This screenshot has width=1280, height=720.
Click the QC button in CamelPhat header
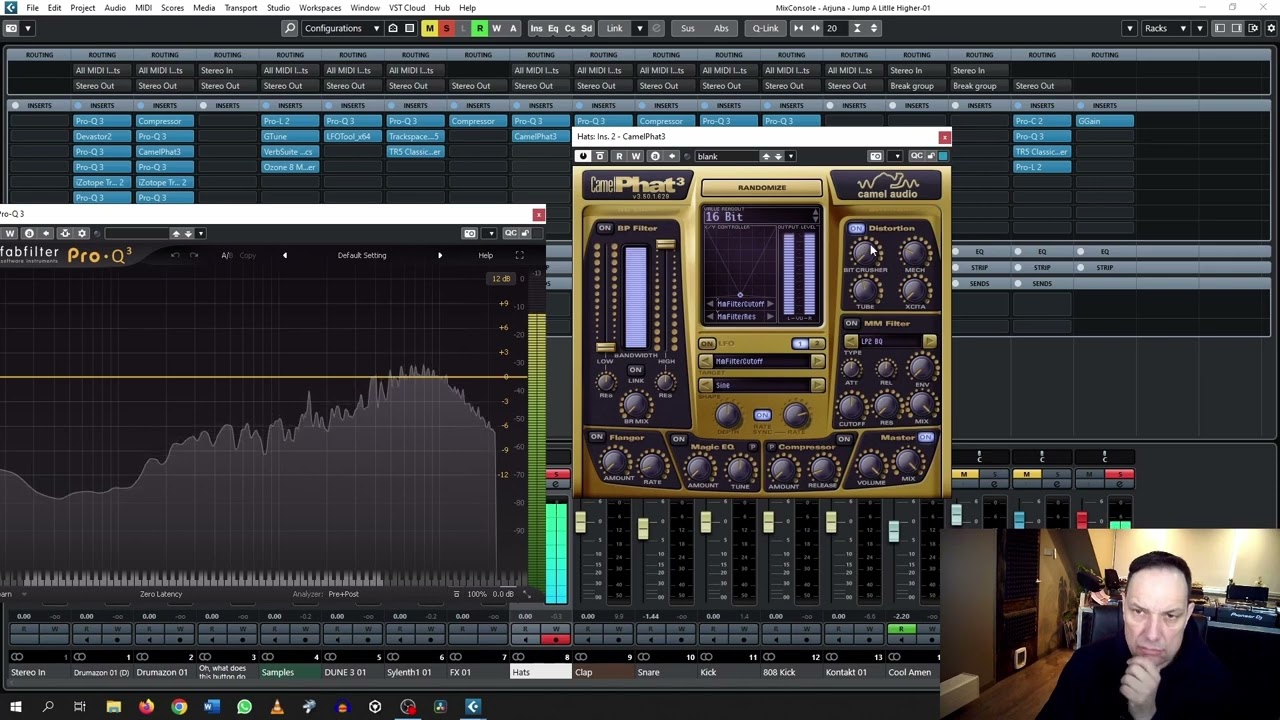point(916,156)
